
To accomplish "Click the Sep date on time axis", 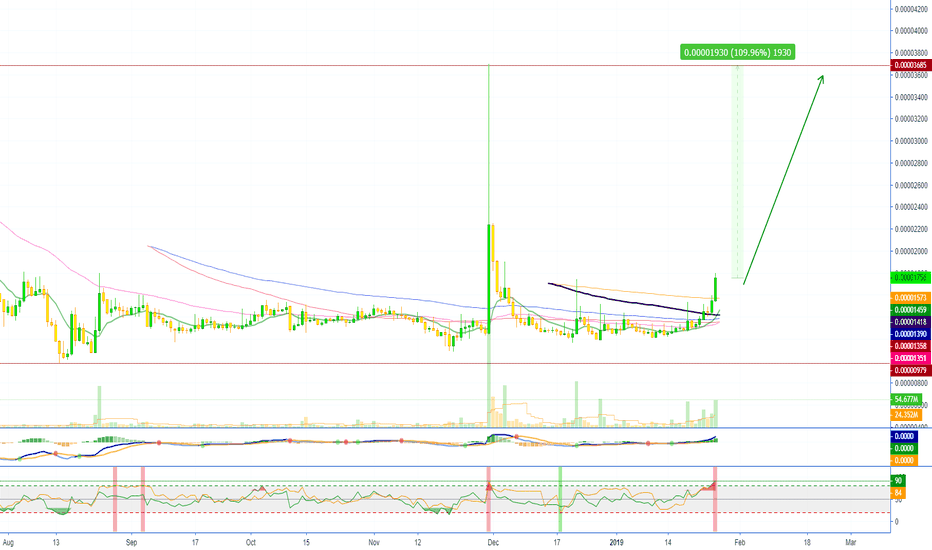I will (x=131, y=542).
